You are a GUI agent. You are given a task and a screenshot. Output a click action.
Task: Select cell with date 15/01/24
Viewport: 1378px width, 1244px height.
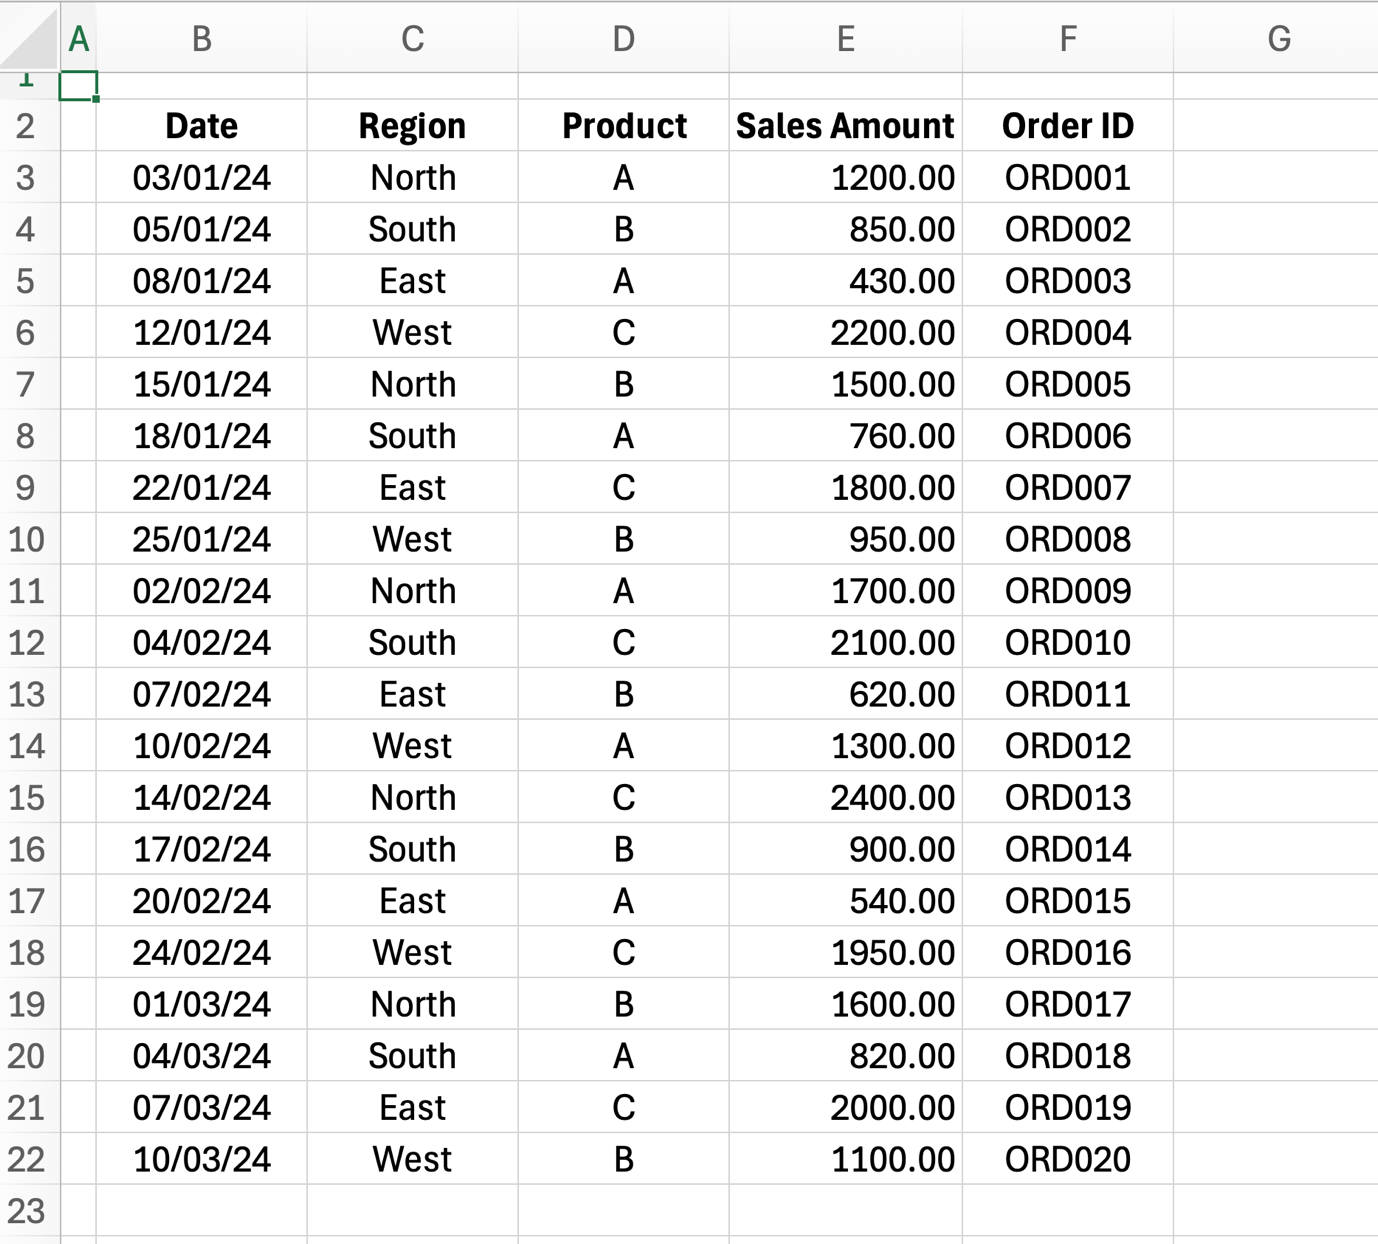point(201,384)
